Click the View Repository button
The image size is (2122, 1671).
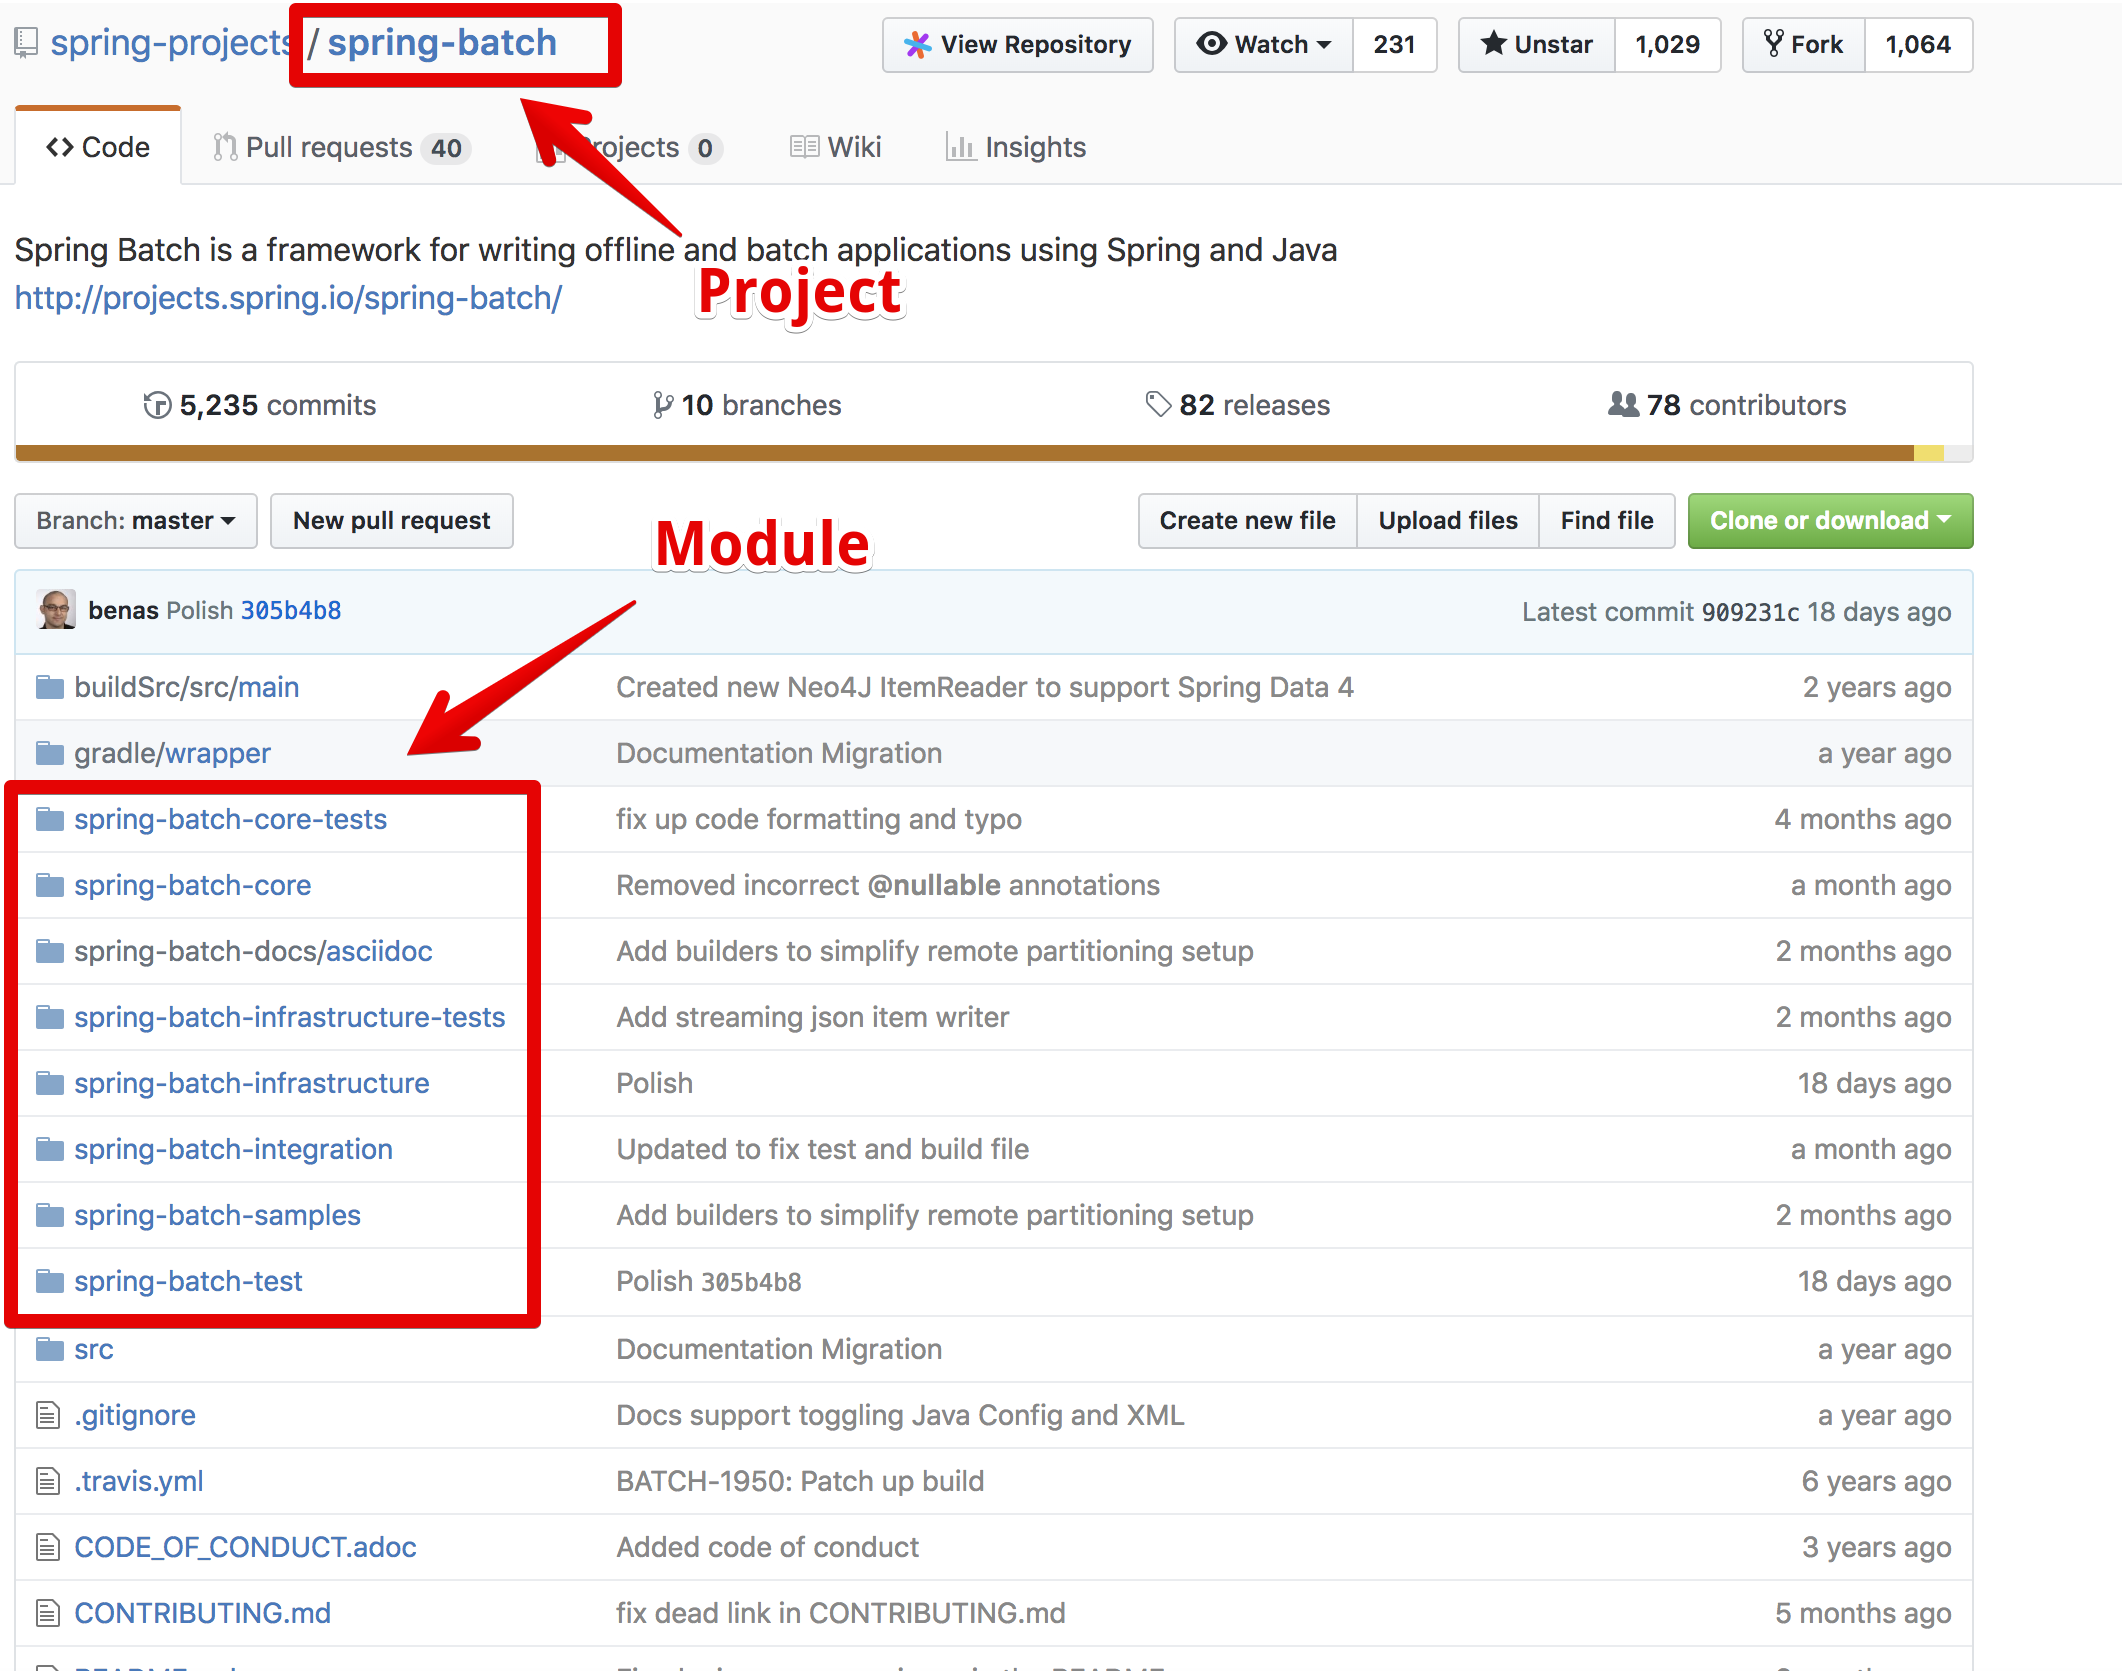pos(1018,45)
